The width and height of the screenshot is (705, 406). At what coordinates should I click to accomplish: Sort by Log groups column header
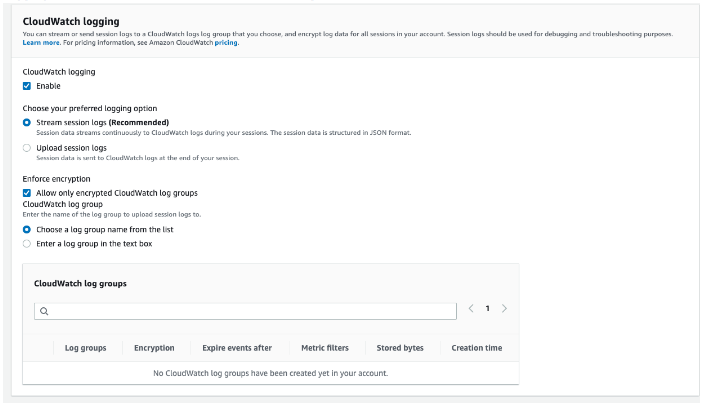[x=85, y=348]
